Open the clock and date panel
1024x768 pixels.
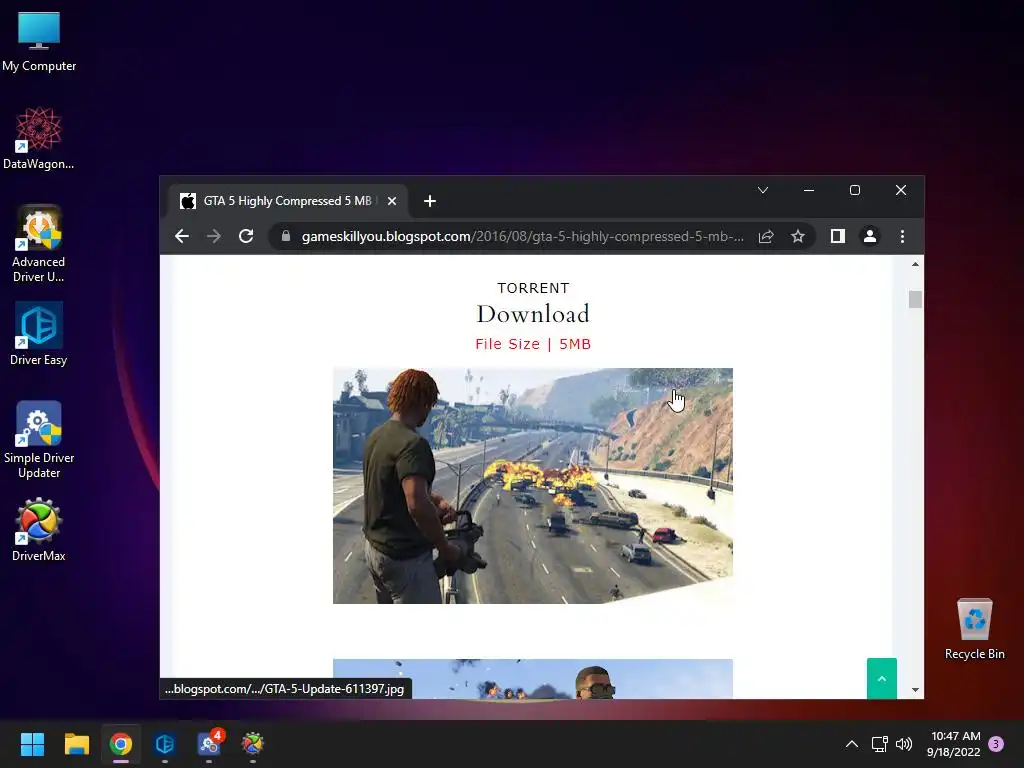point(954,744)
